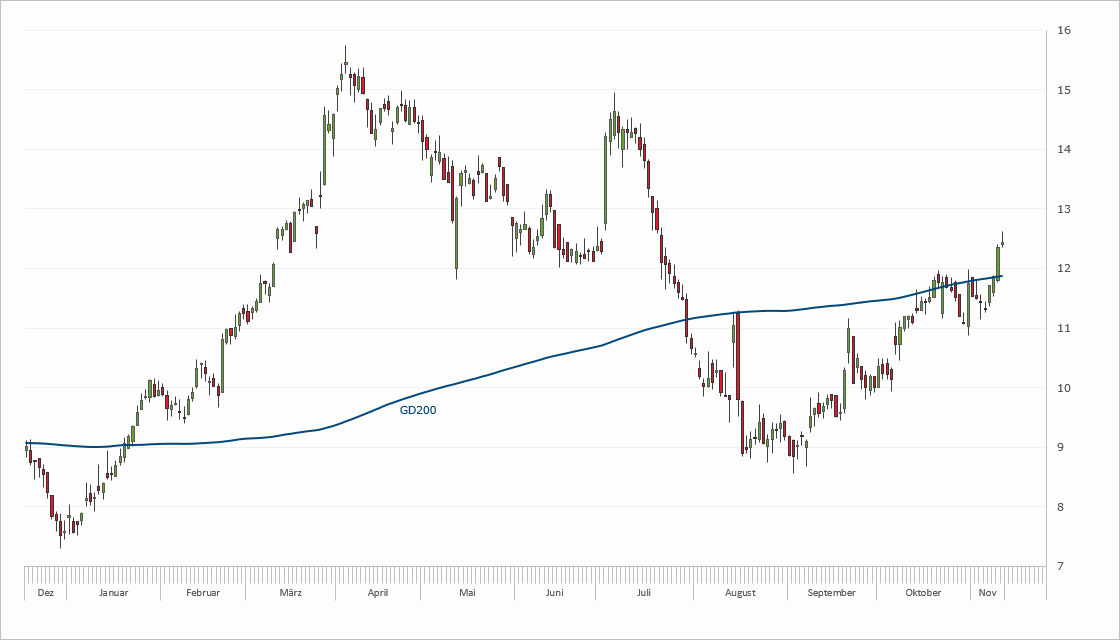Click the September month label
1120x640 pixels.
coord(831,593)
